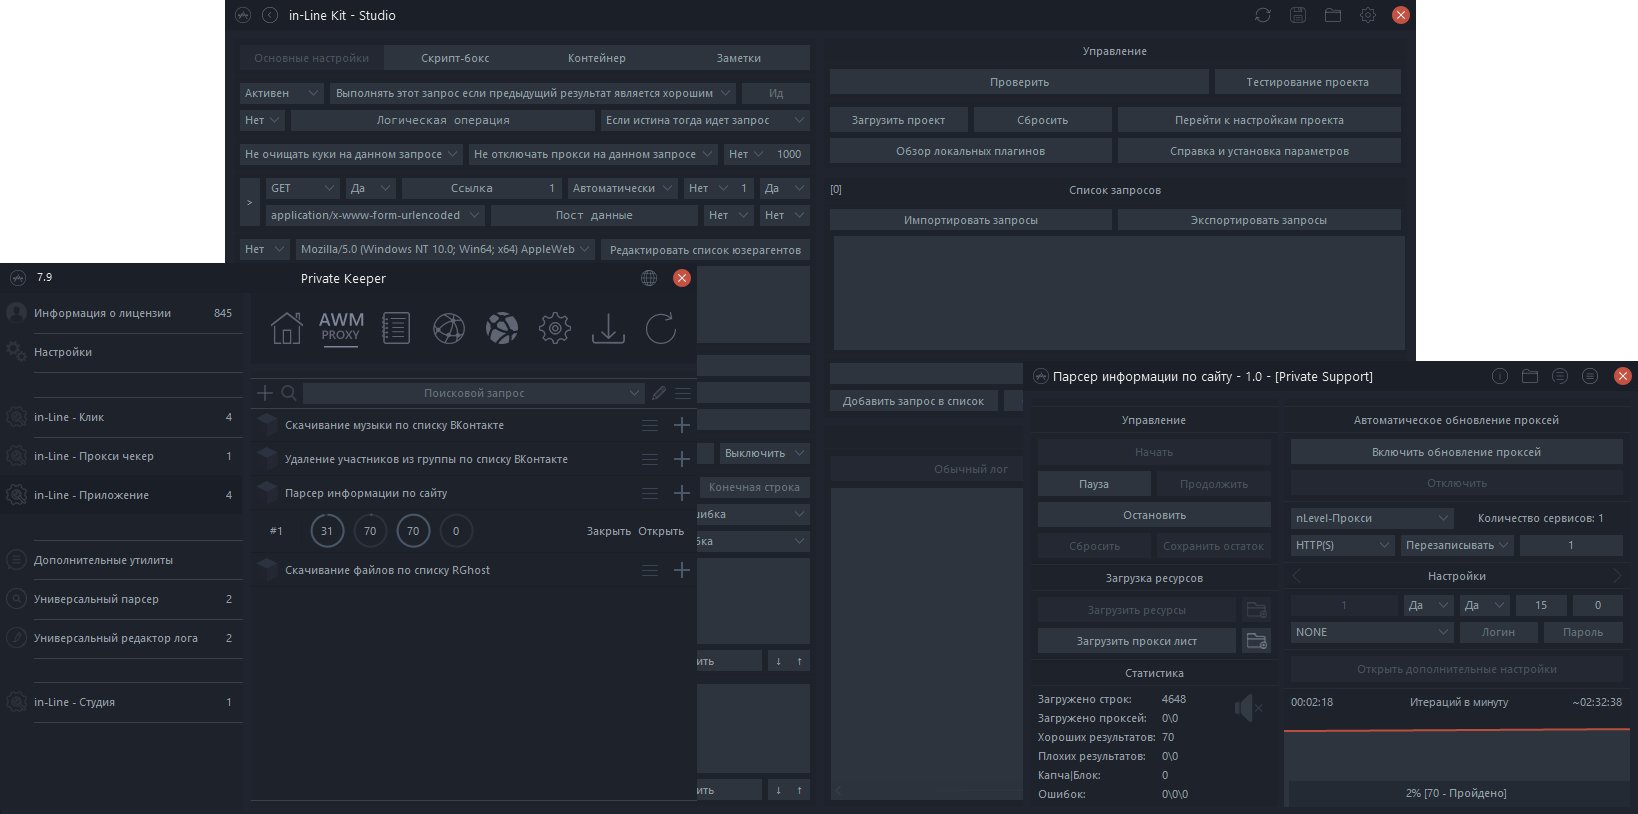Open 'Информация о лицензии' in the sidebar
This screenshot has height=814, width=1638.
[121, 313]
